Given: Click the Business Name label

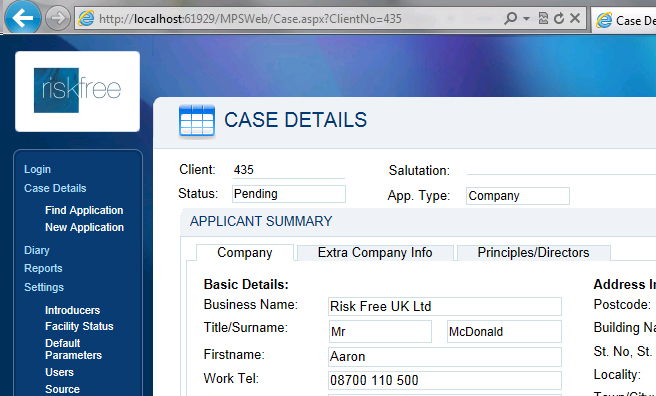Looking at the screenshot, I should click(x=251, y=304).
